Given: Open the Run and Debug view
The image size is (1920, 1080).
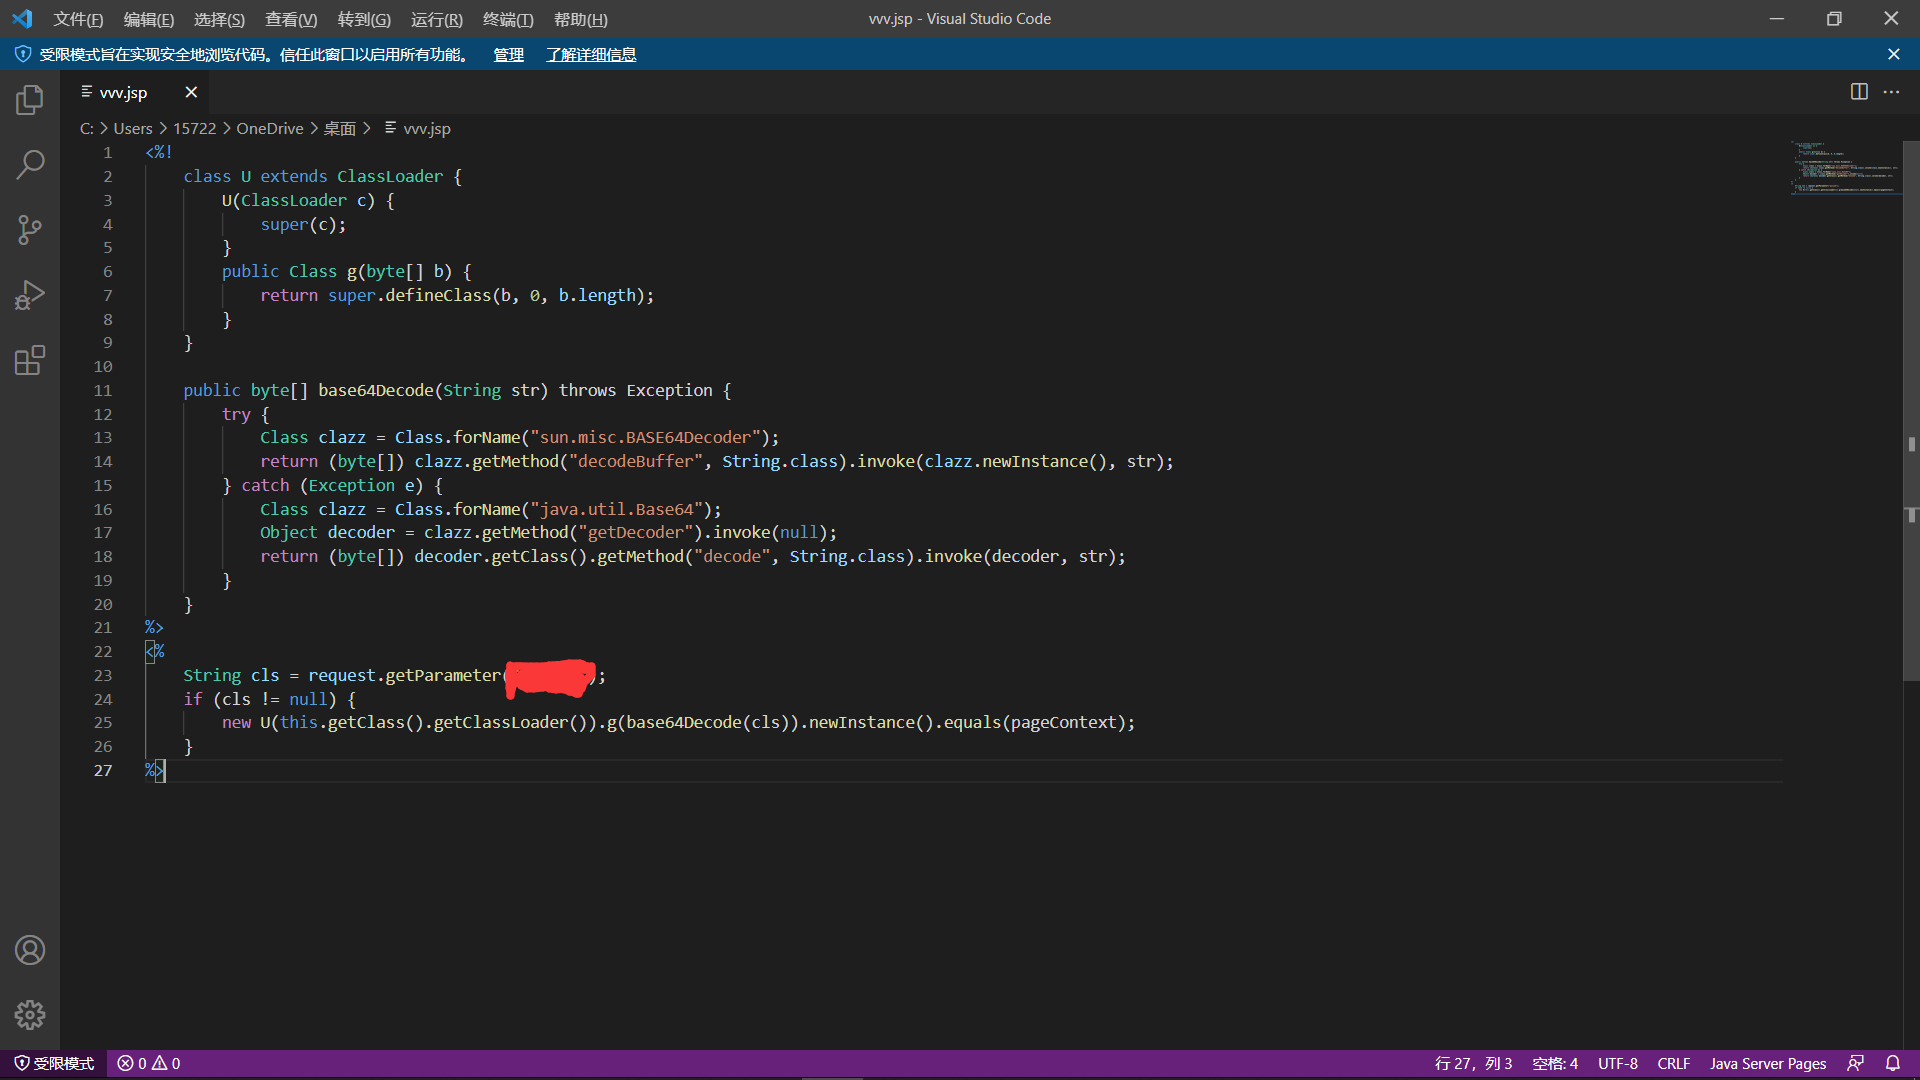Looking at the screenshot, I should point(30,295).
